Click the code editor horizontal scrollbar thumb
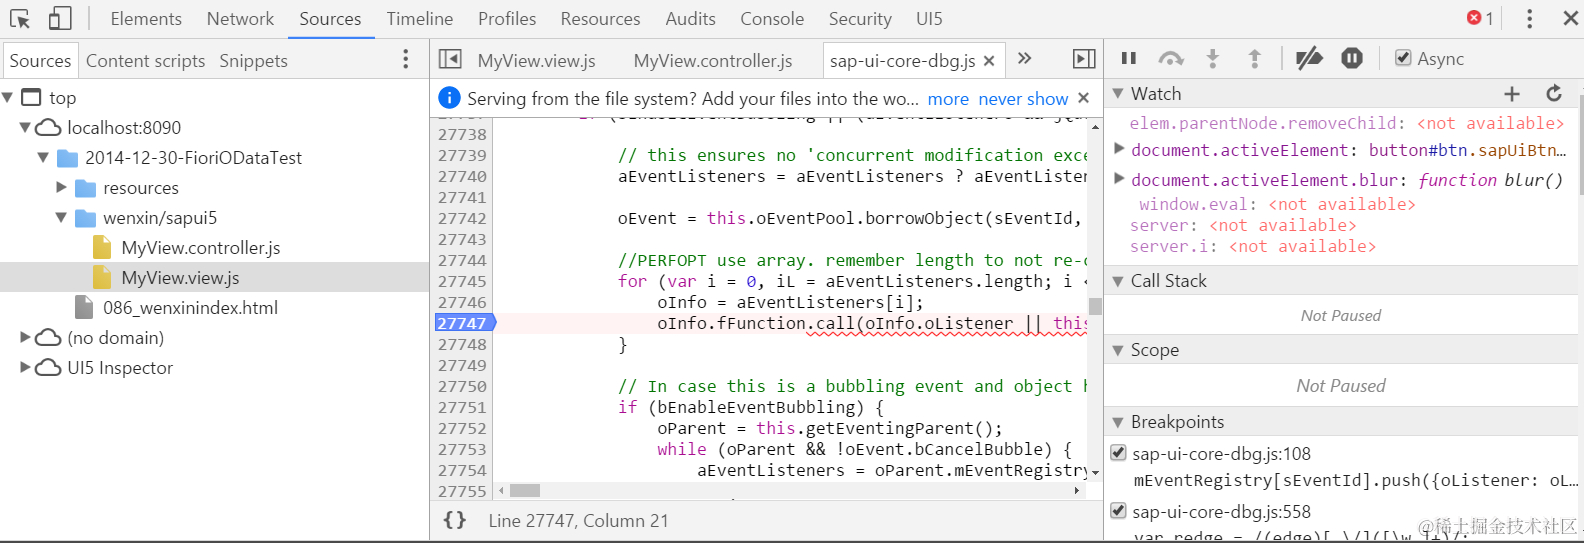Viewport: 1584px width, 543px height. point(525,491)
